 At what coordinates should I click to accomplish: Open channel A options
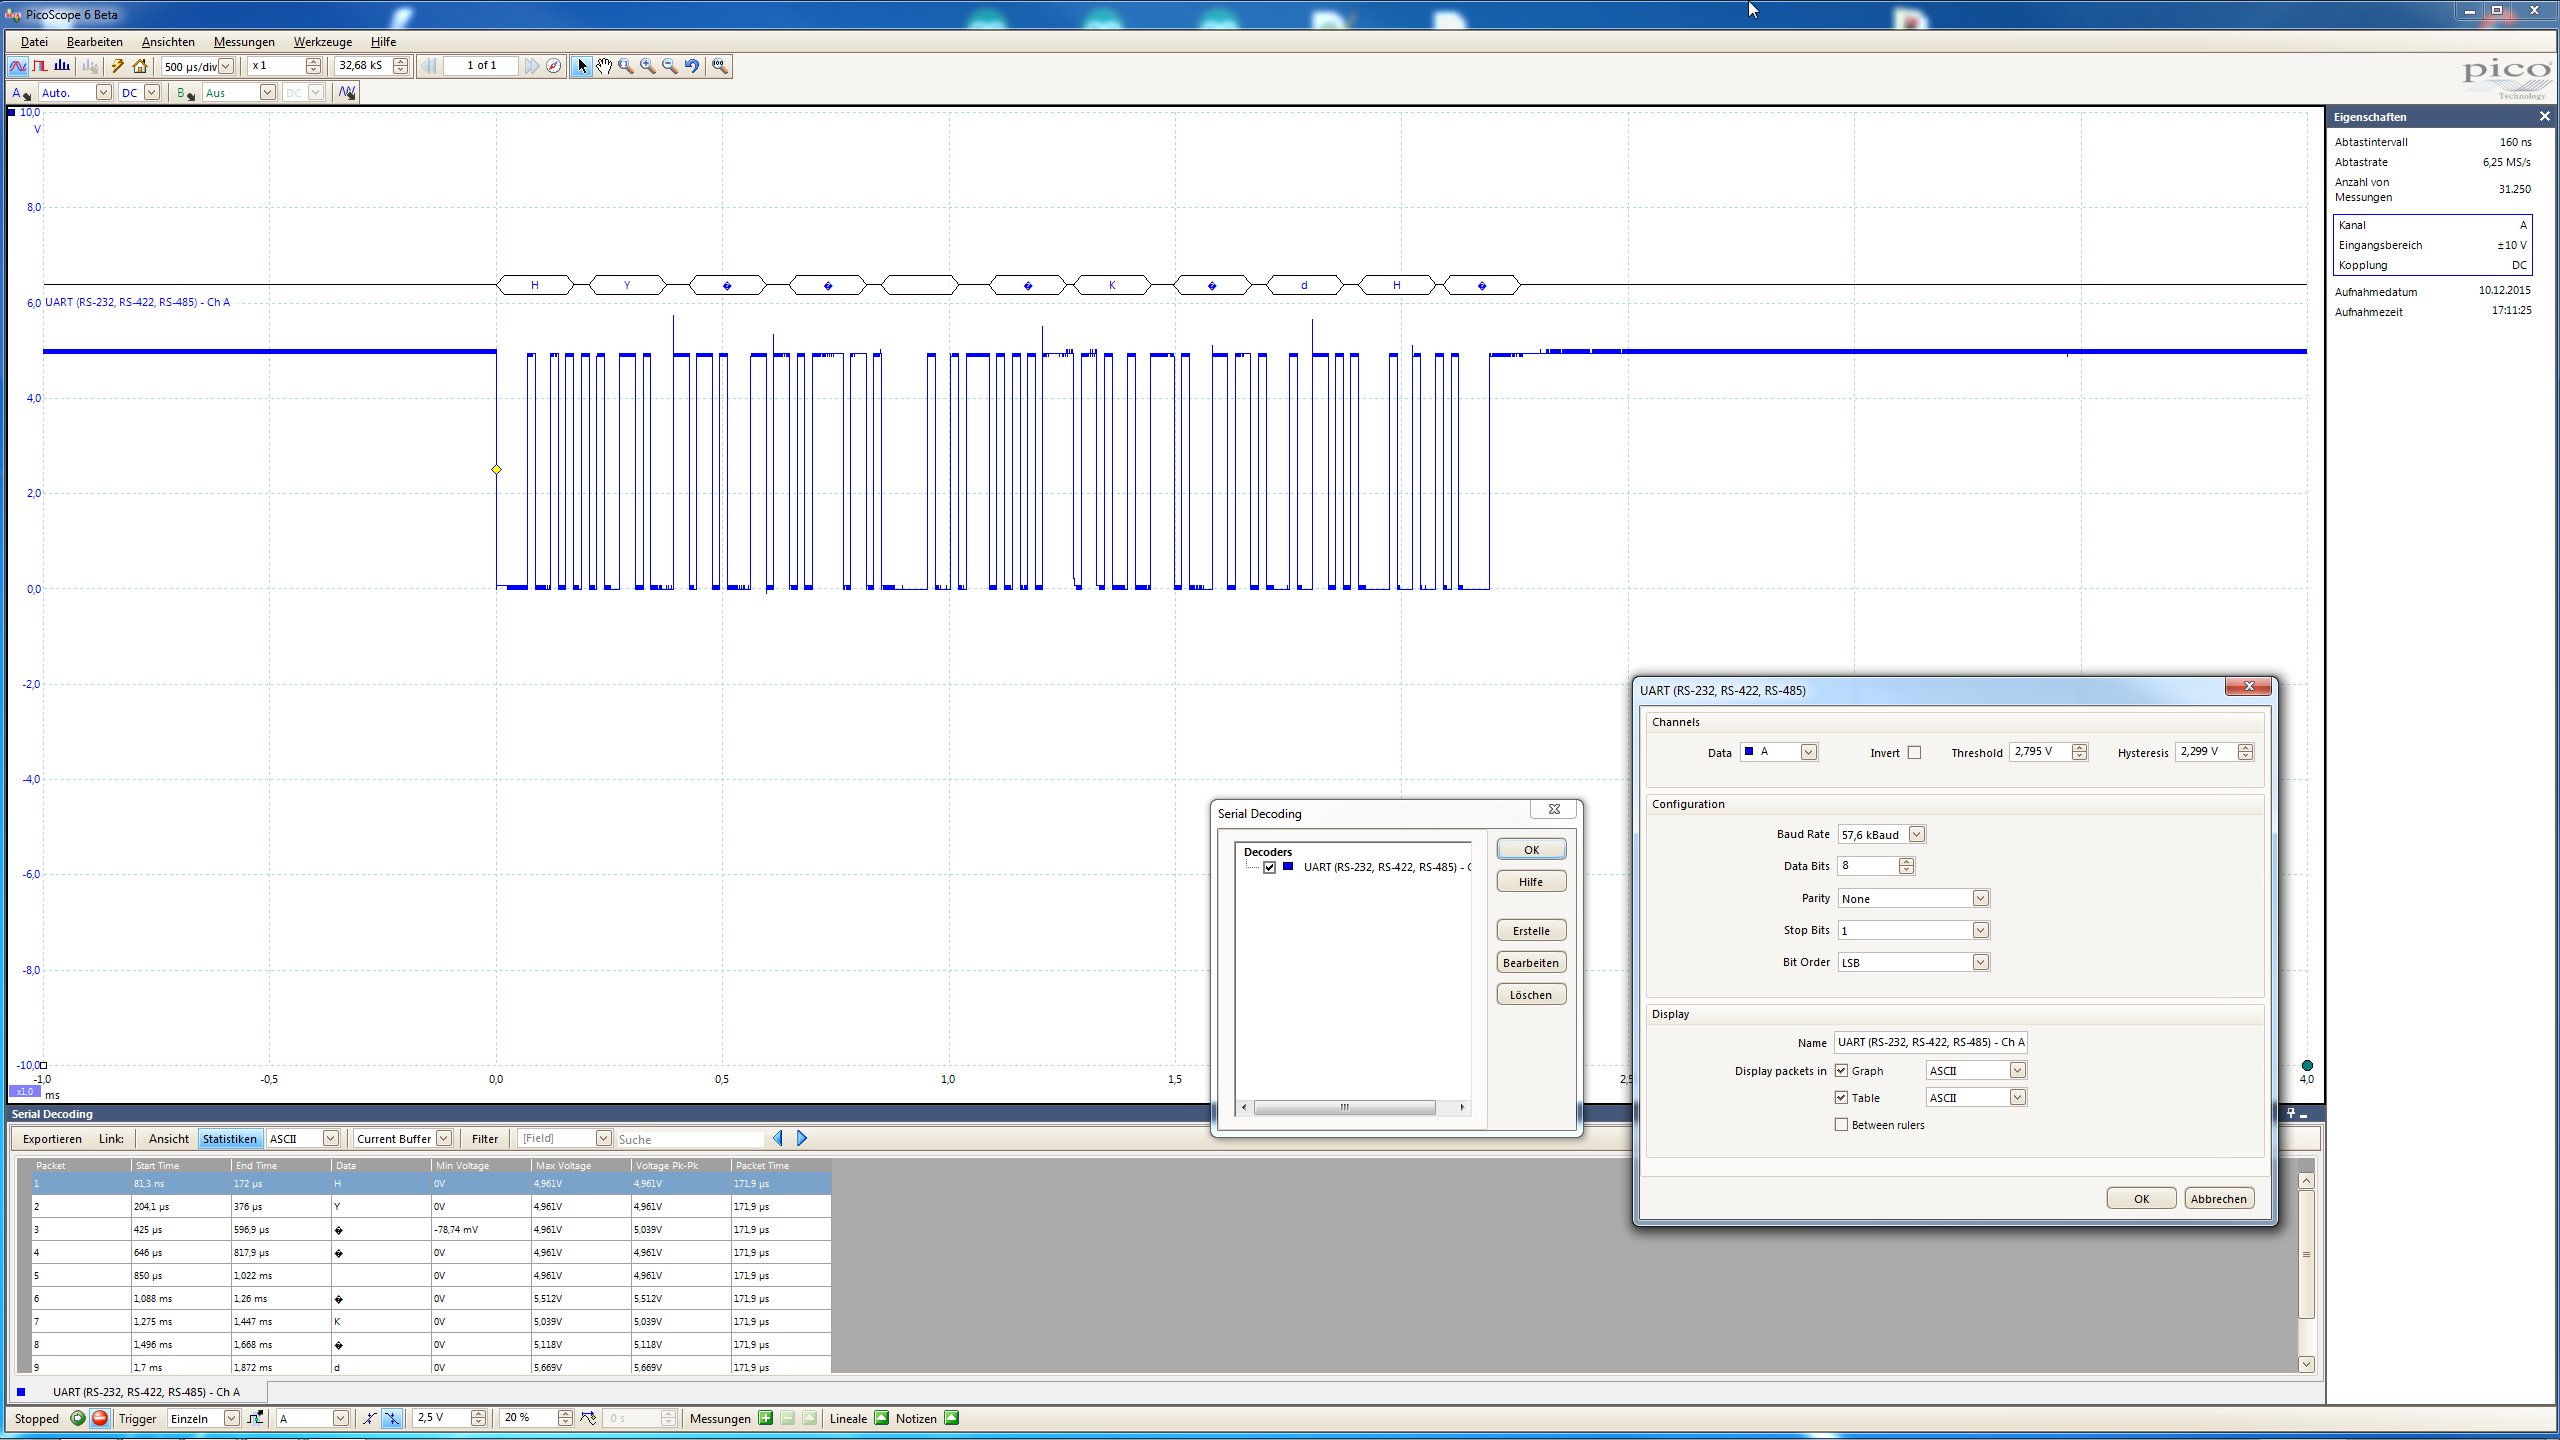pyautogui.click(x=20, y=93)
